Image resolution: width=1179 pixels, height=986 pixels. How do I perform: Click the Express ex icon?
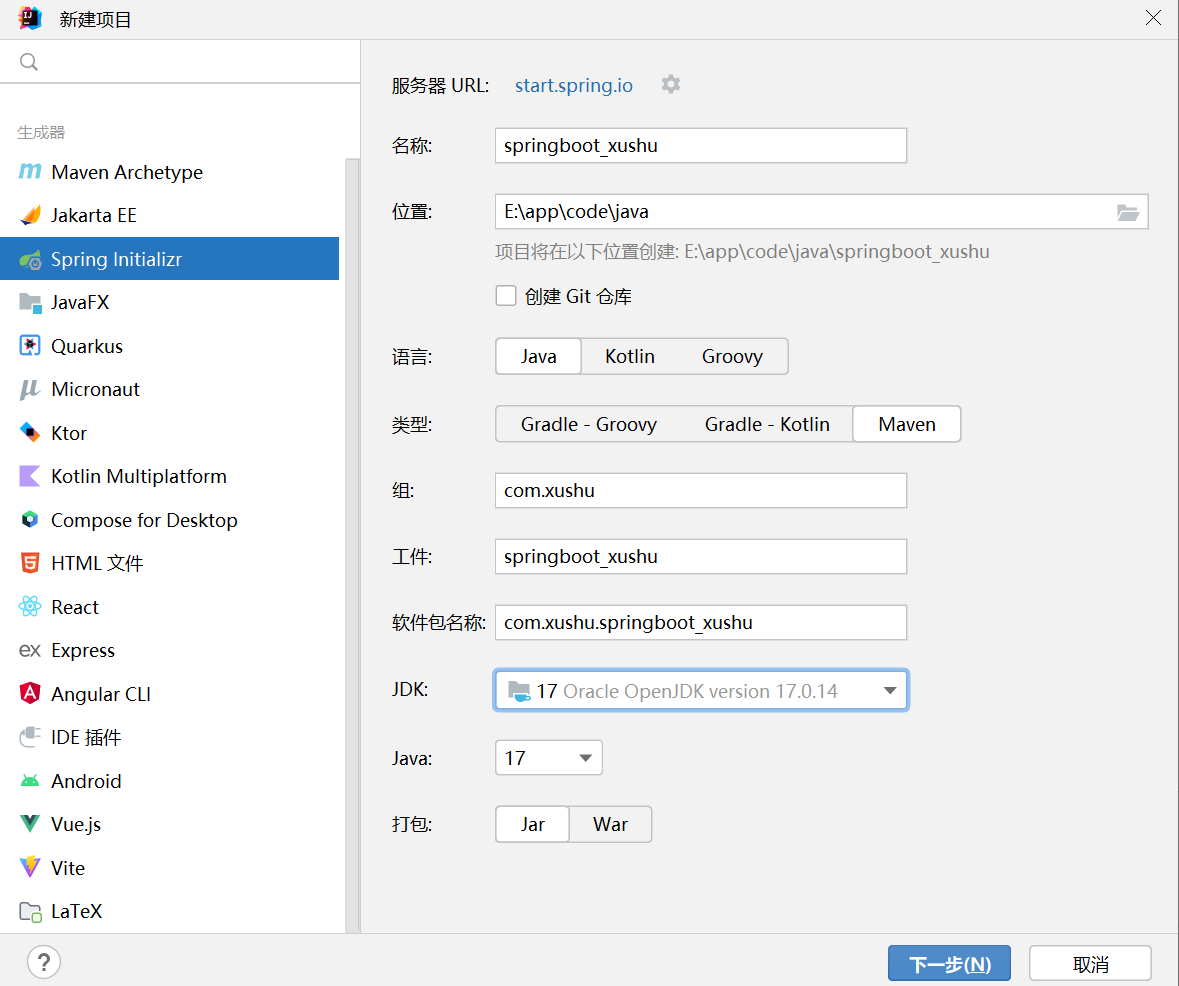[x=30, y=650]
